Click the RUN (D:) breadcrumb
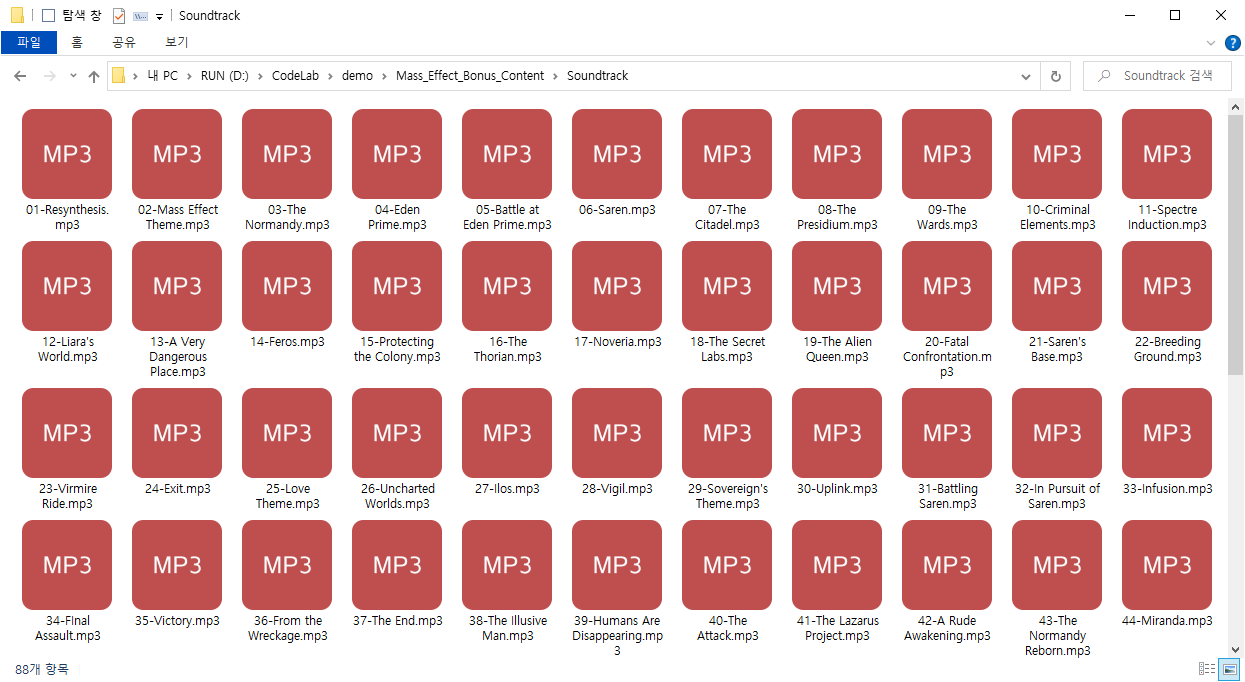The image size is (1245, 682). tap(224, 76)
